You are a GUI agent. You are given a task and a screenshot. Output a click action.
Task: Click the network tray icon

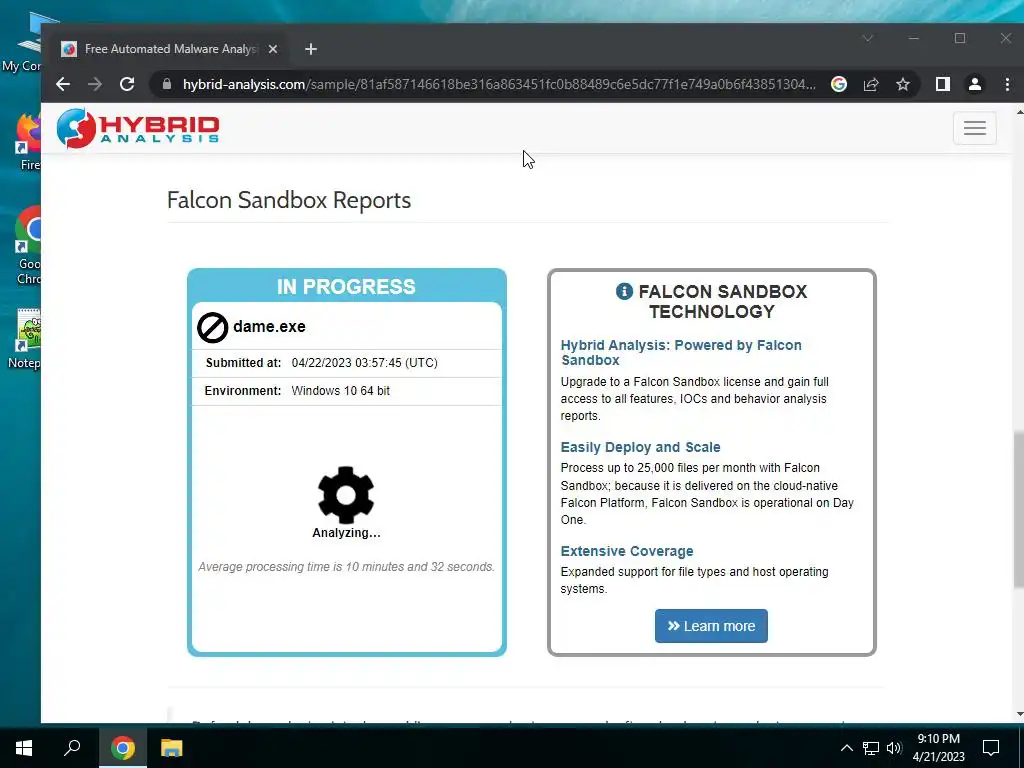(x=871, y=748)
